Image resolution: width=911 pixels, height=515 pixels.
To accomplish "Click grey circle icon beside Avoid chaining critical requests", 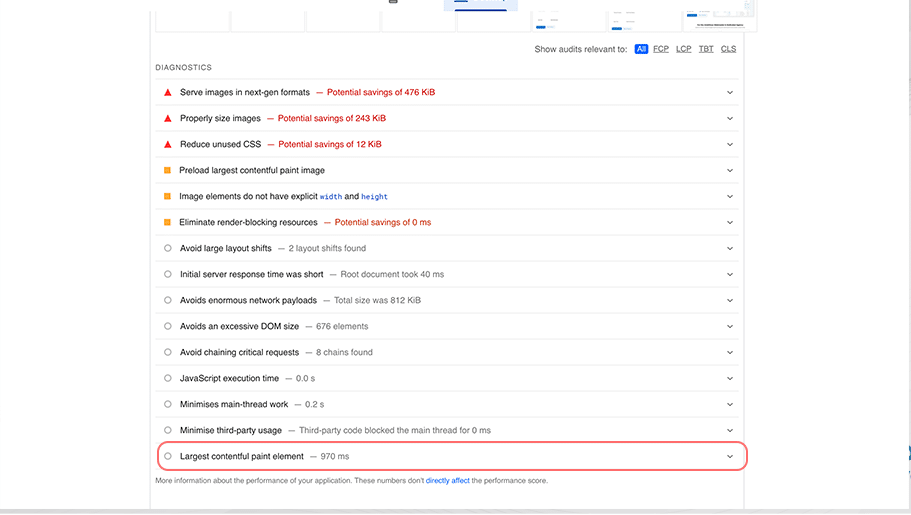I will tap(168, 352).
